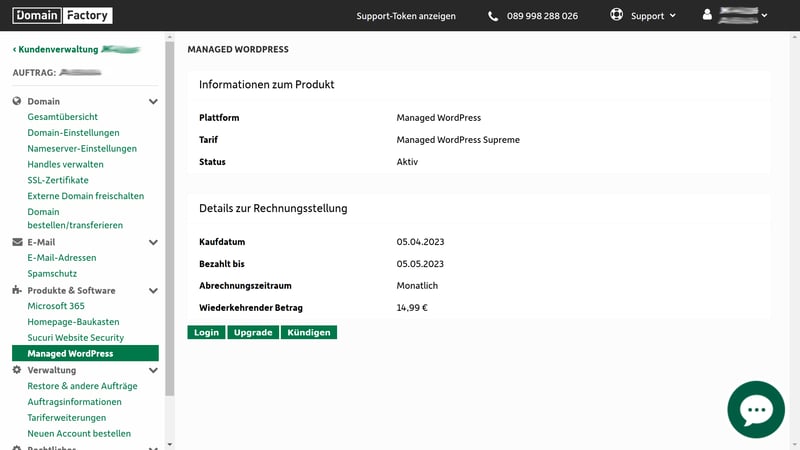Click the DomainFactory logo
Screen dimensions: 800x450
[62, 15]
